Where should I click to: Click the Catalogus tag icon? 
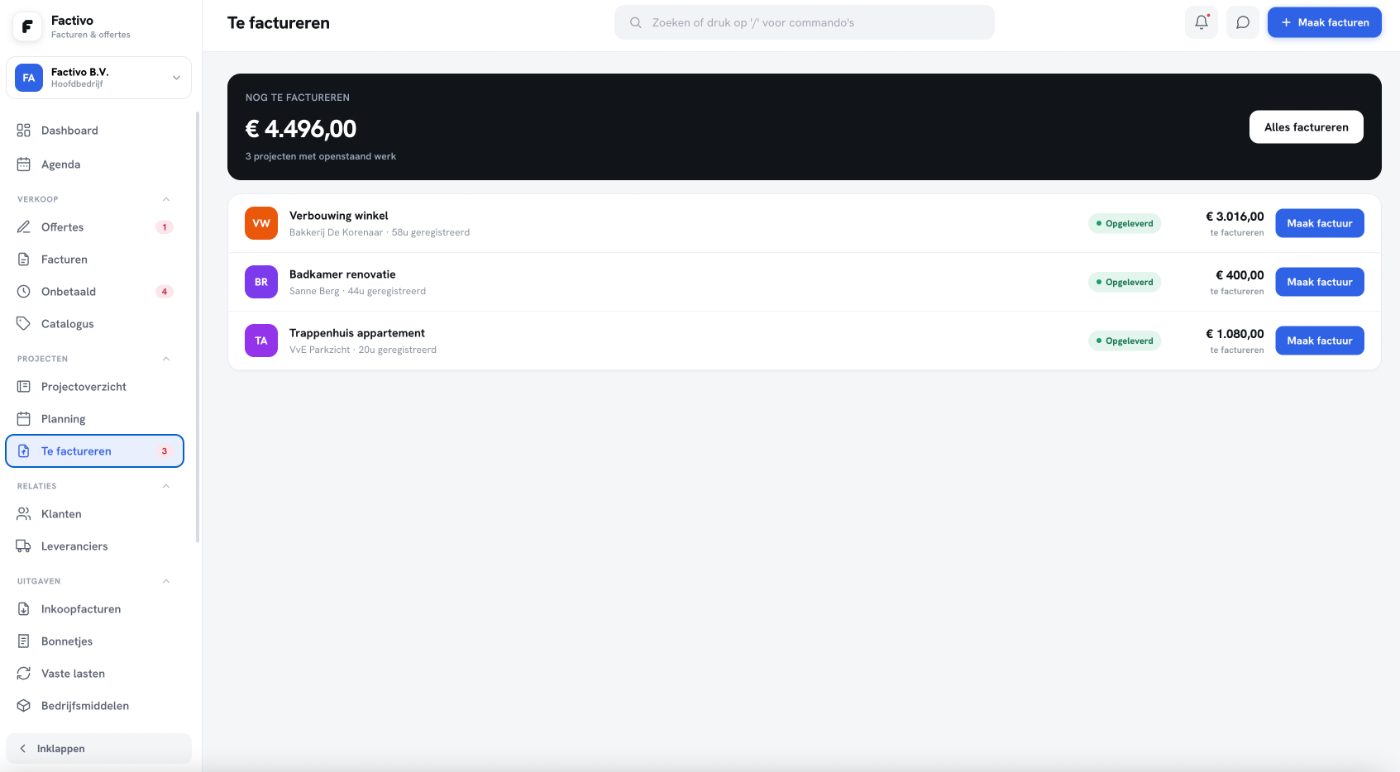pos(24,323)
